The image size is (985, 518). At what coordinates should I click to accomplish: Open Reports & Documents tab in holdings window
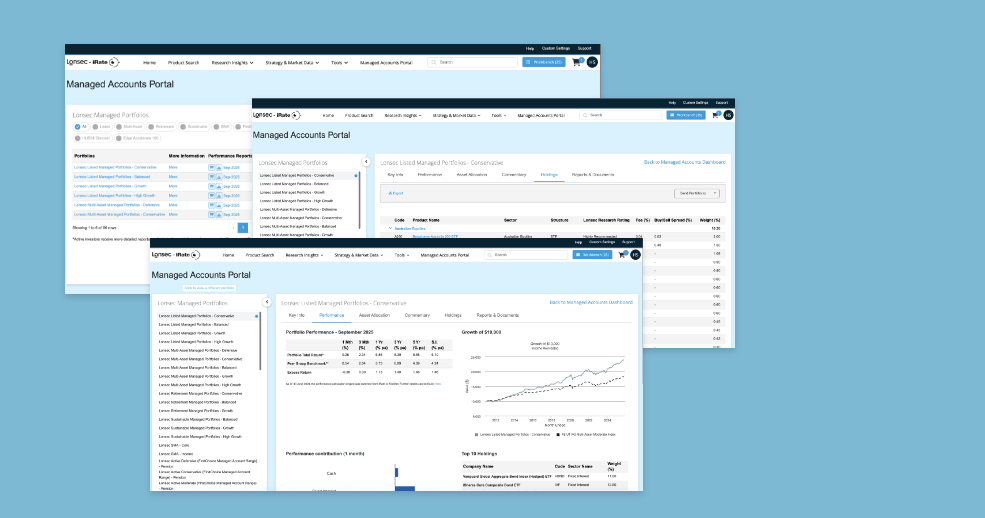click(593, 175)
